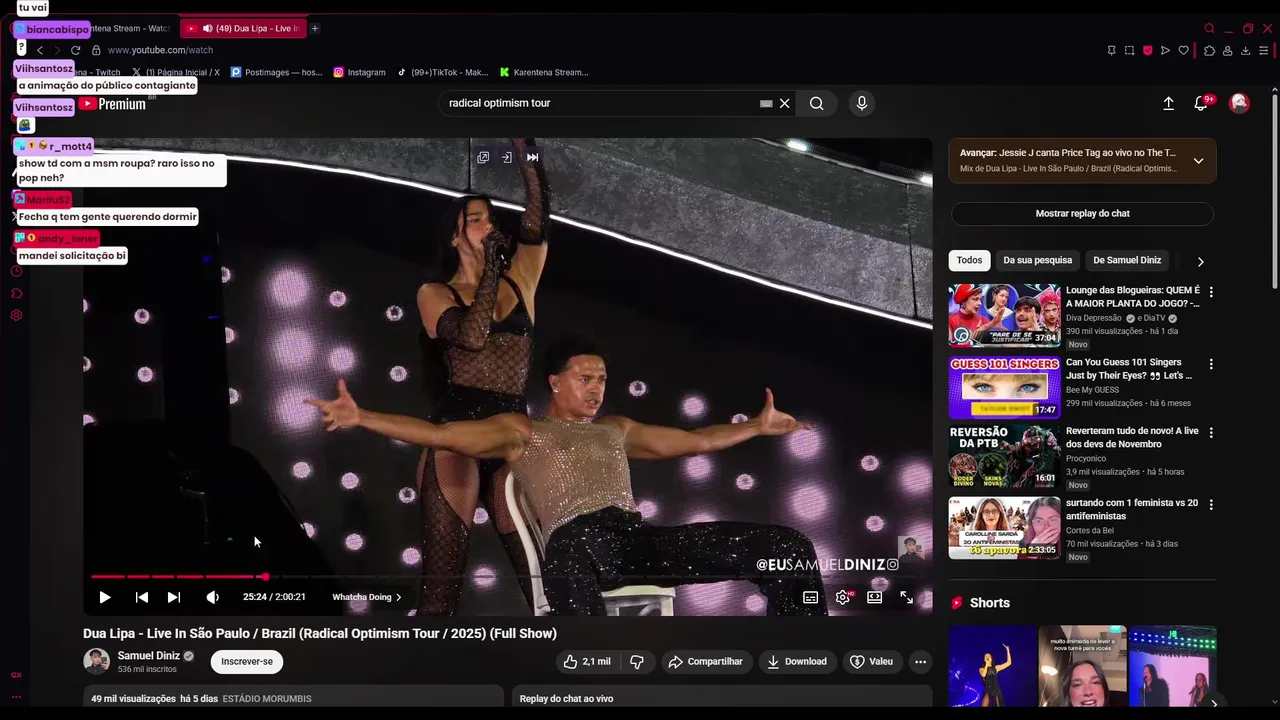Viewport: 1280px width, 720px height.
Task: Open 'surtando com 1 feminista vs 20' title
Action: pyautogui.click(x=1131, y=509)
